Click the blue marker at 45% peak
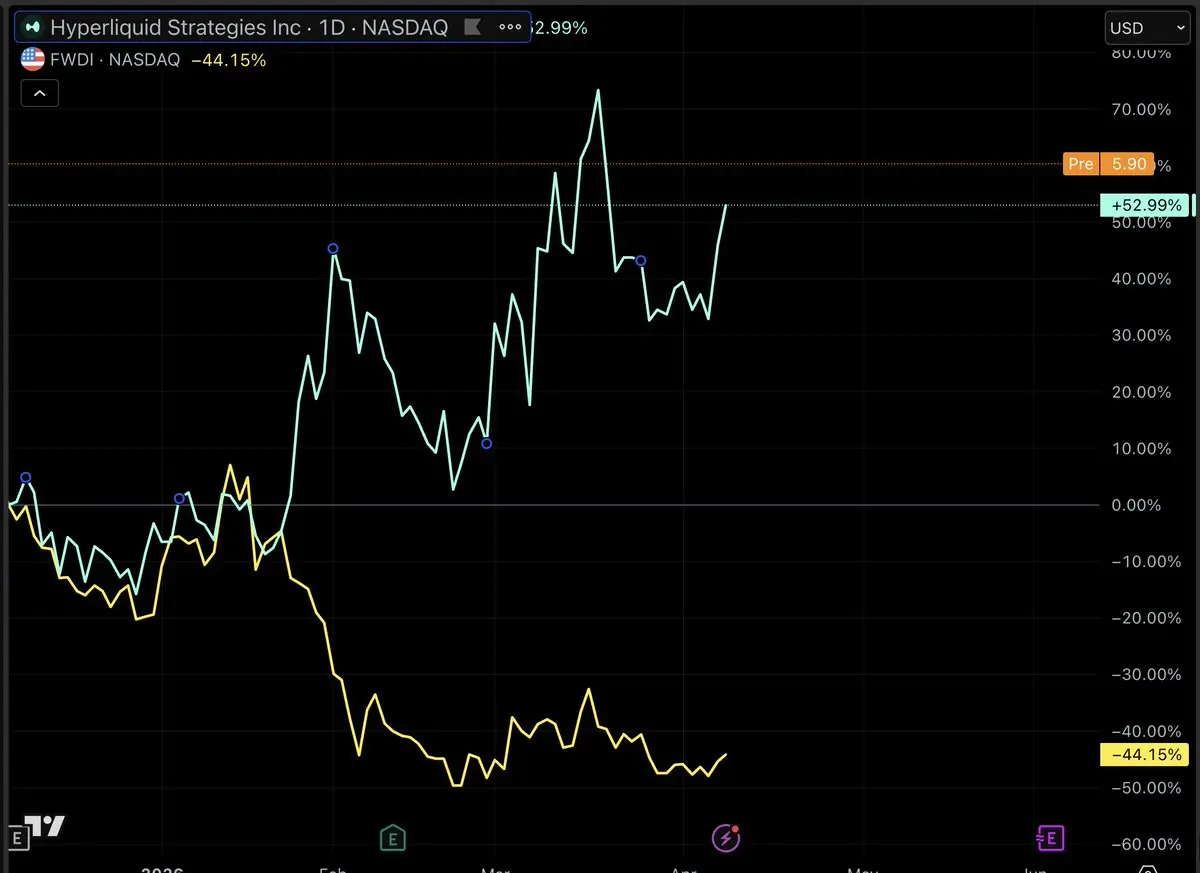Image resolution: width=1200 pixels, height=873 pixels. [333, 249]
